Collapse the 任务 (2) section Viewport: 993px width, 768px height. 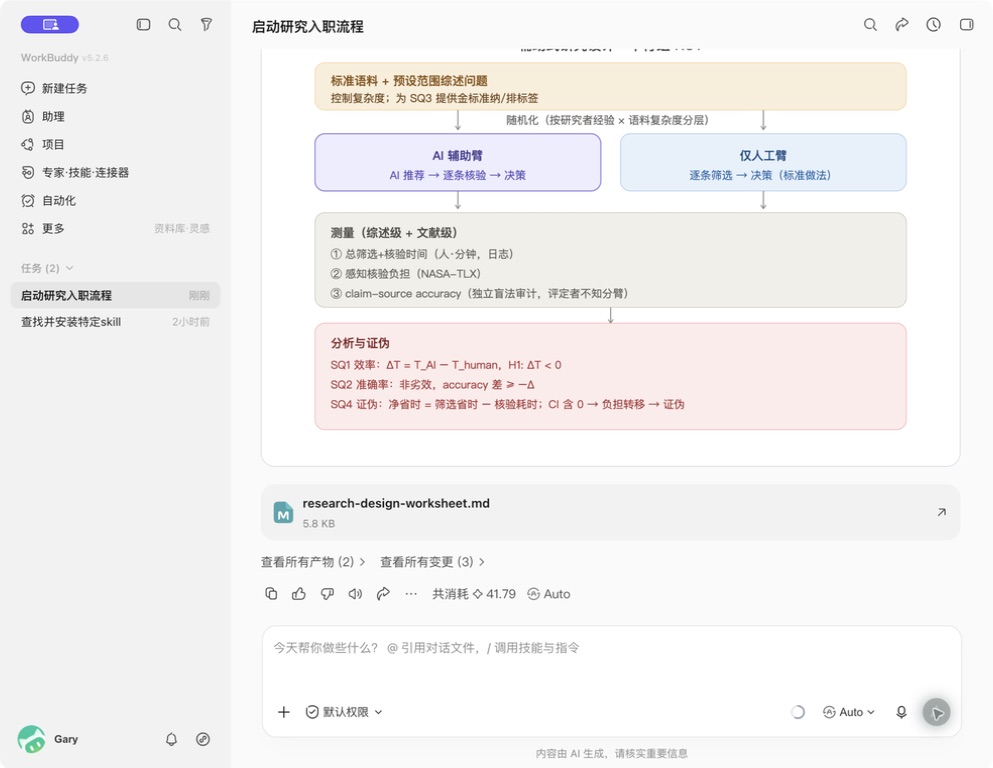click(x=47, y=268)
